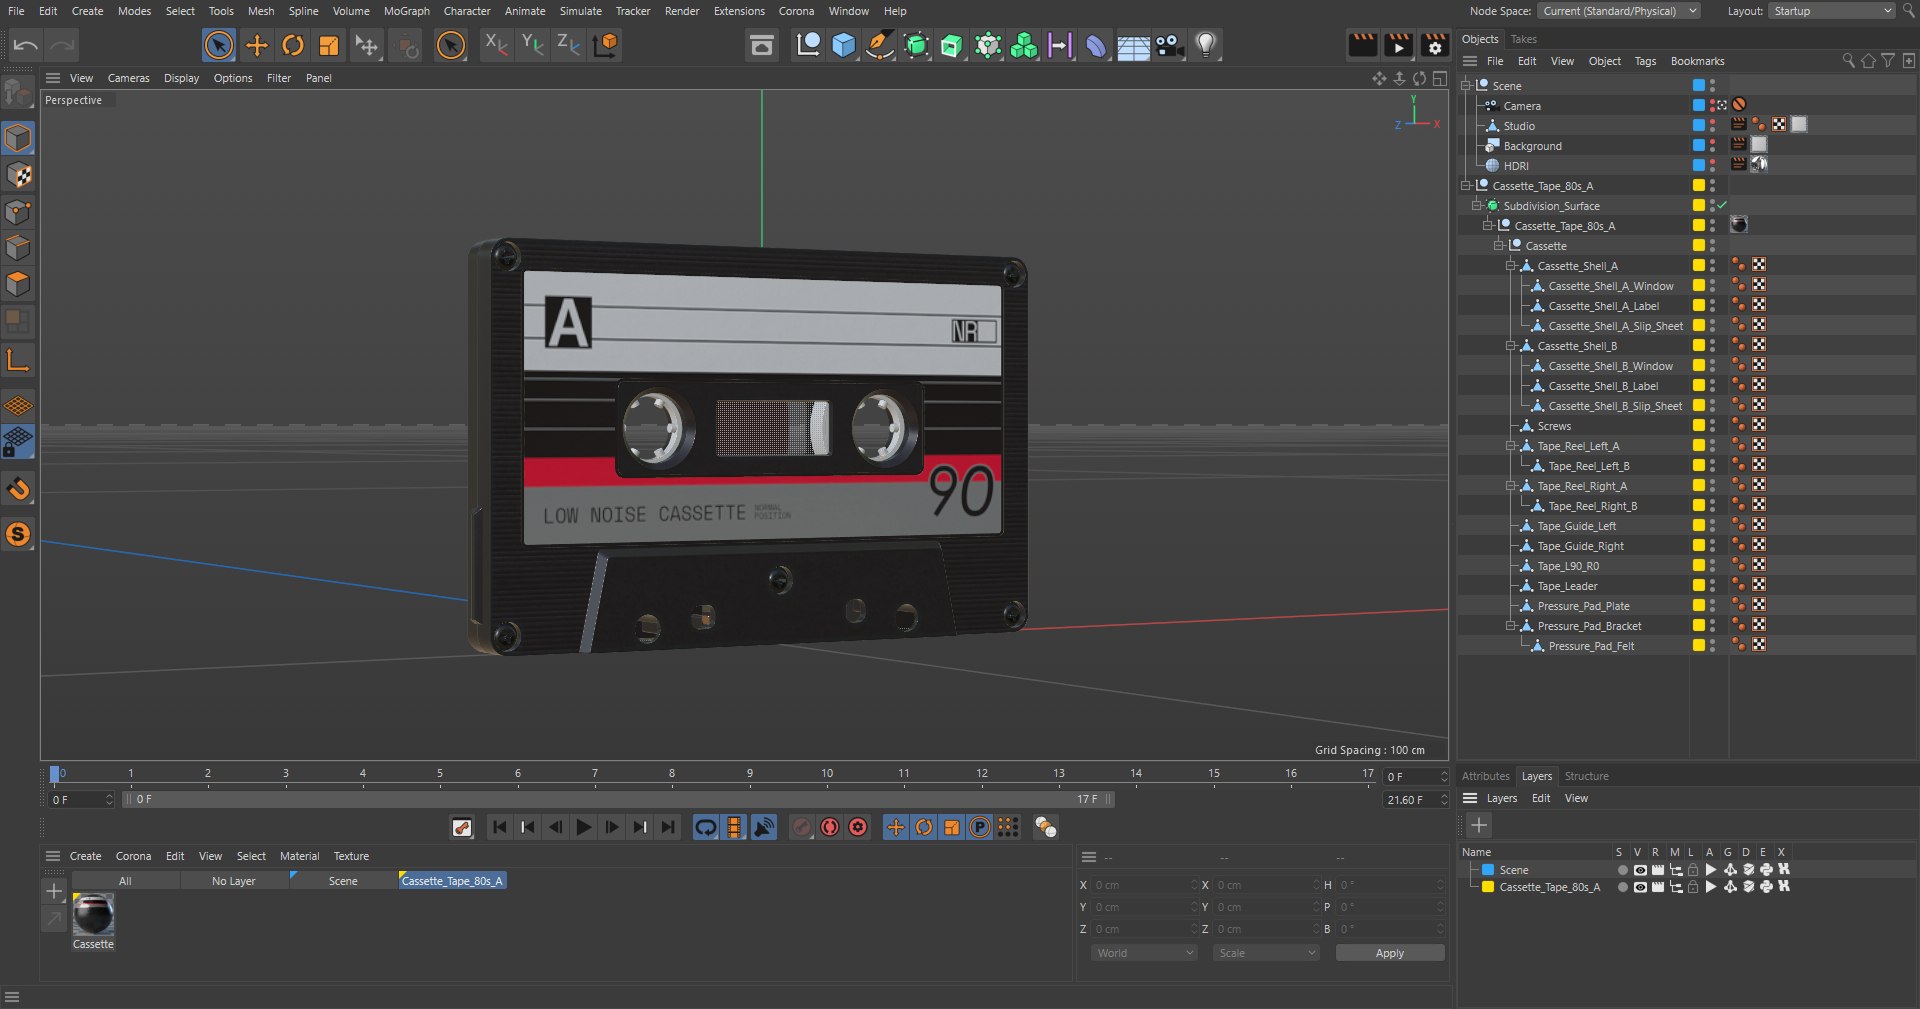This screenshot has width=1920, height=1009.
Task: Toggle visibility eye for Cassette_Tape_80s_A layer
Action: click(1640, 887)
